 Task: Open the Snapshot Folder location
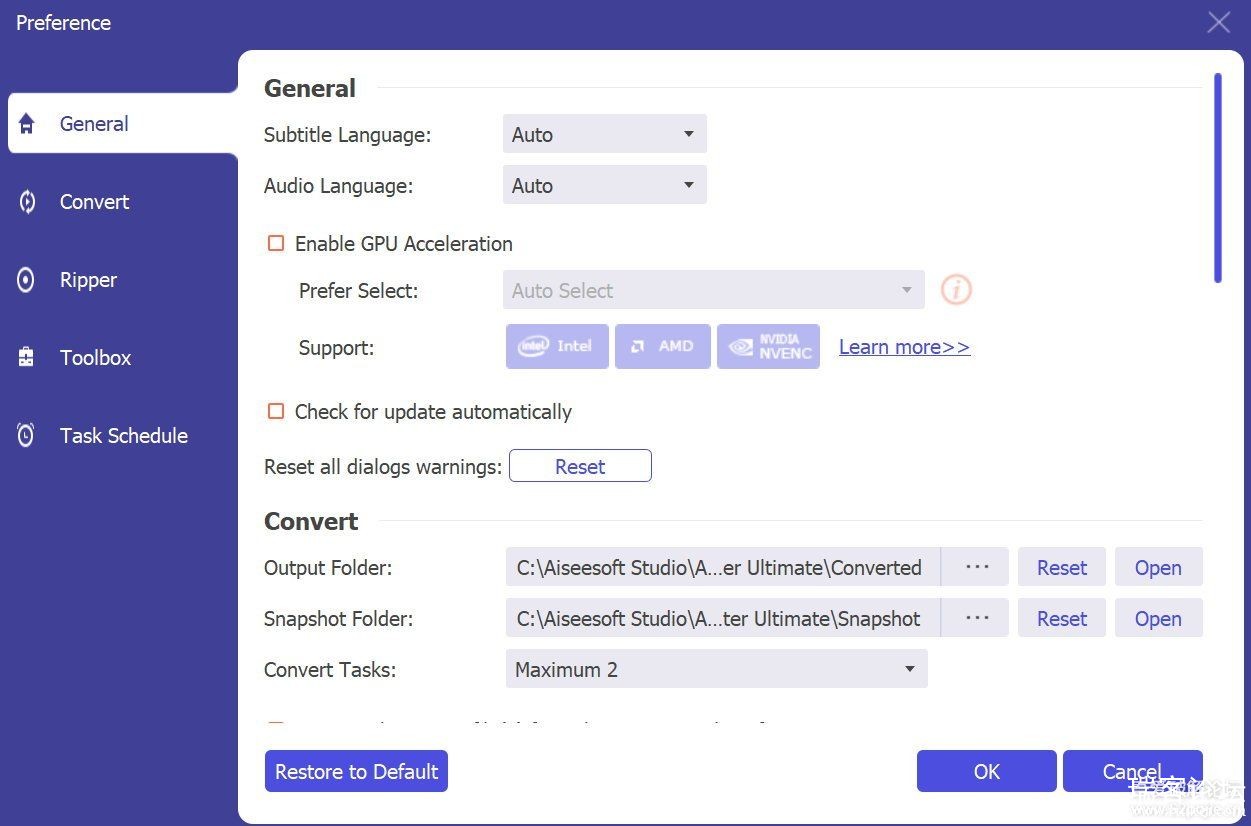tap(1158, 617)
